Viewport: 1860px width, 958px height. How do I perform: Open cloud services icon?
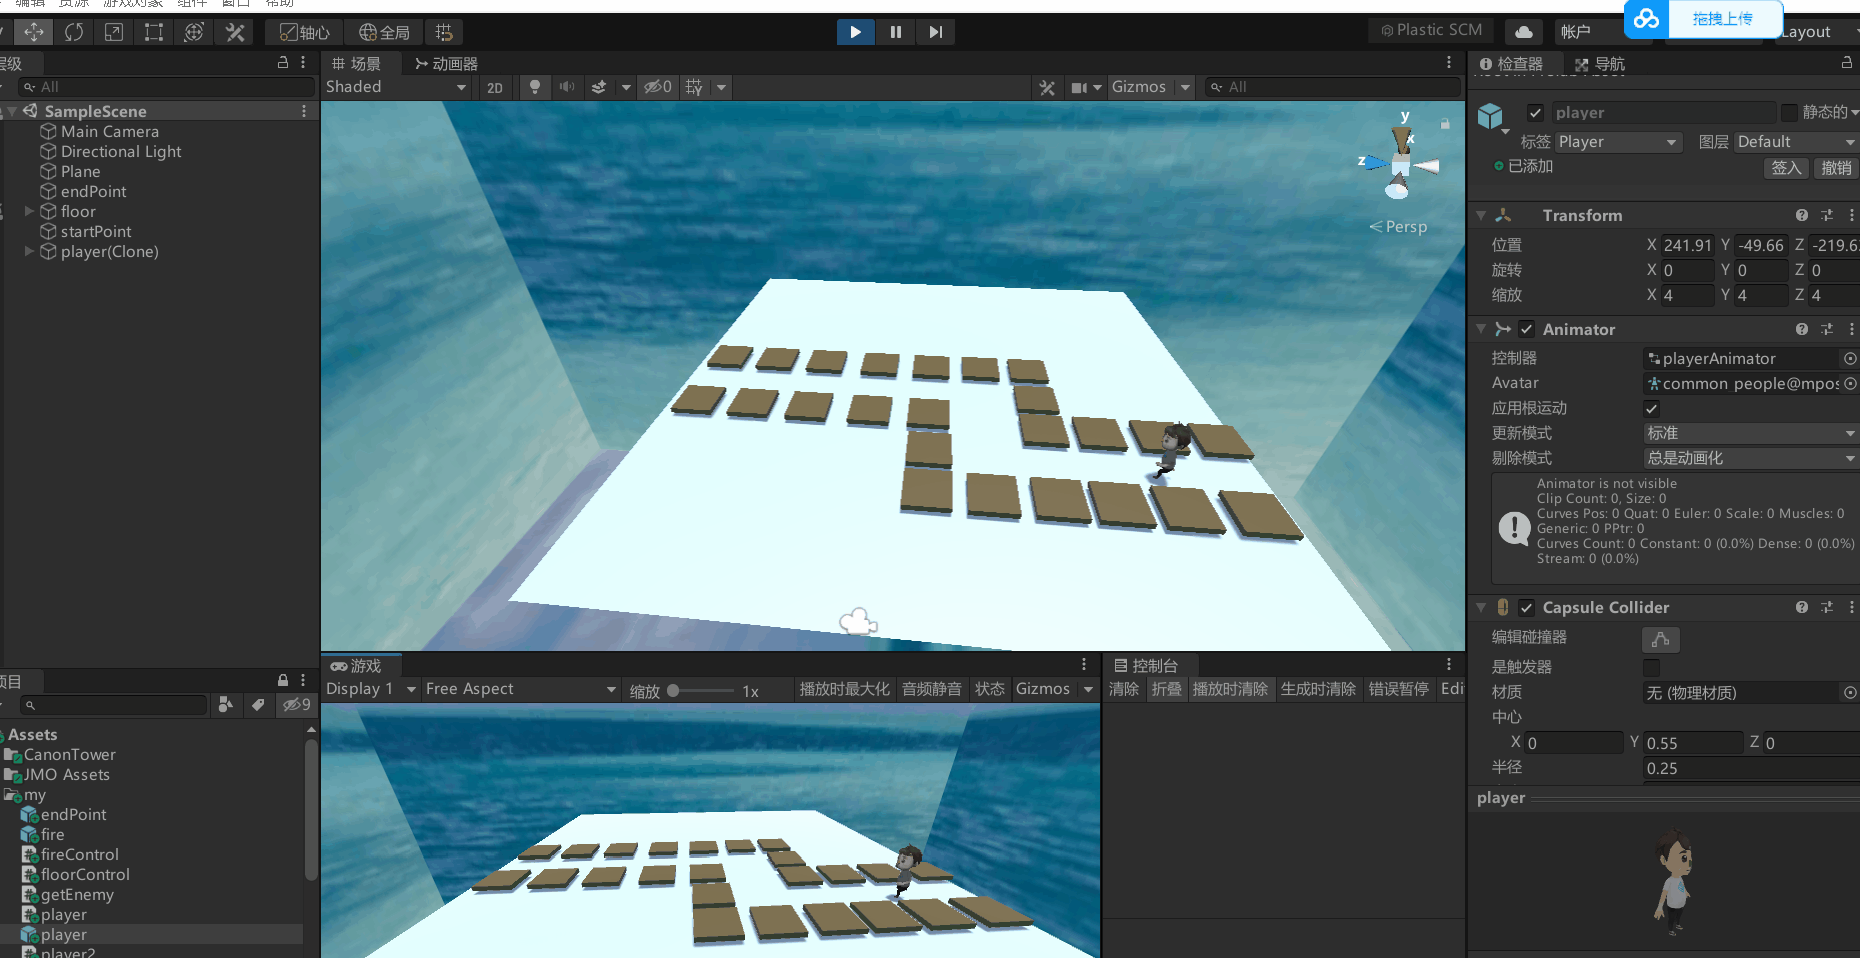point(1524,31)
